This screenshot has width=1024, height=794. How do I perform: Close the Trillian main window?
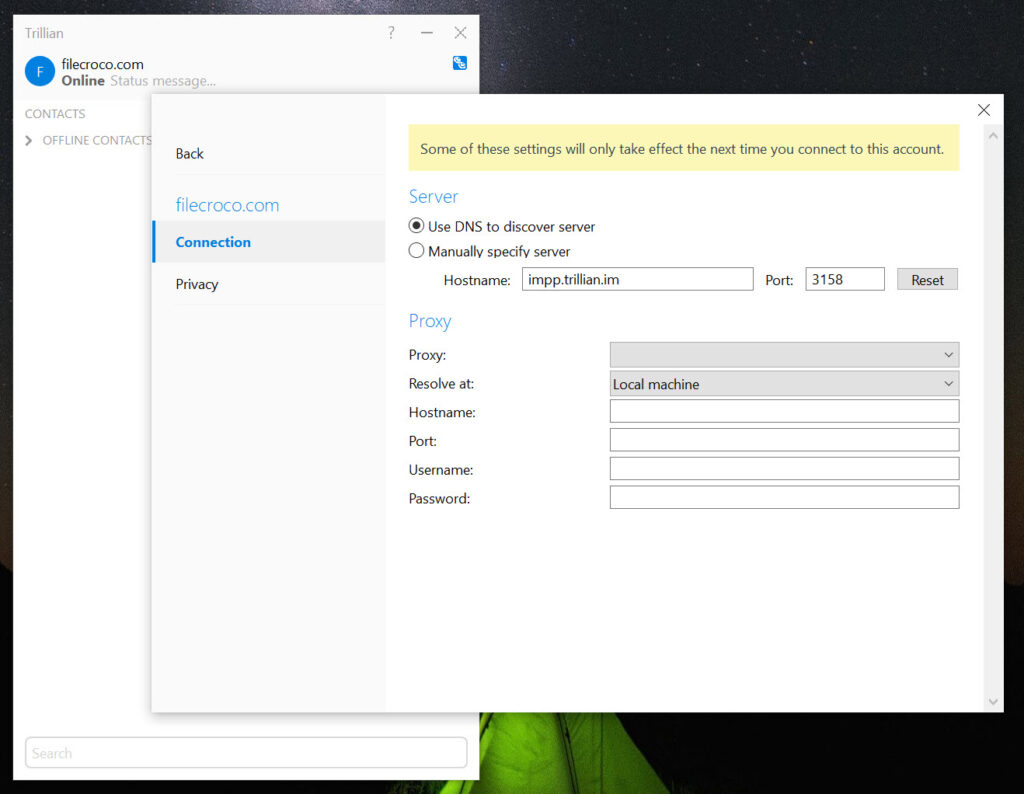click(x=460, y=33)
